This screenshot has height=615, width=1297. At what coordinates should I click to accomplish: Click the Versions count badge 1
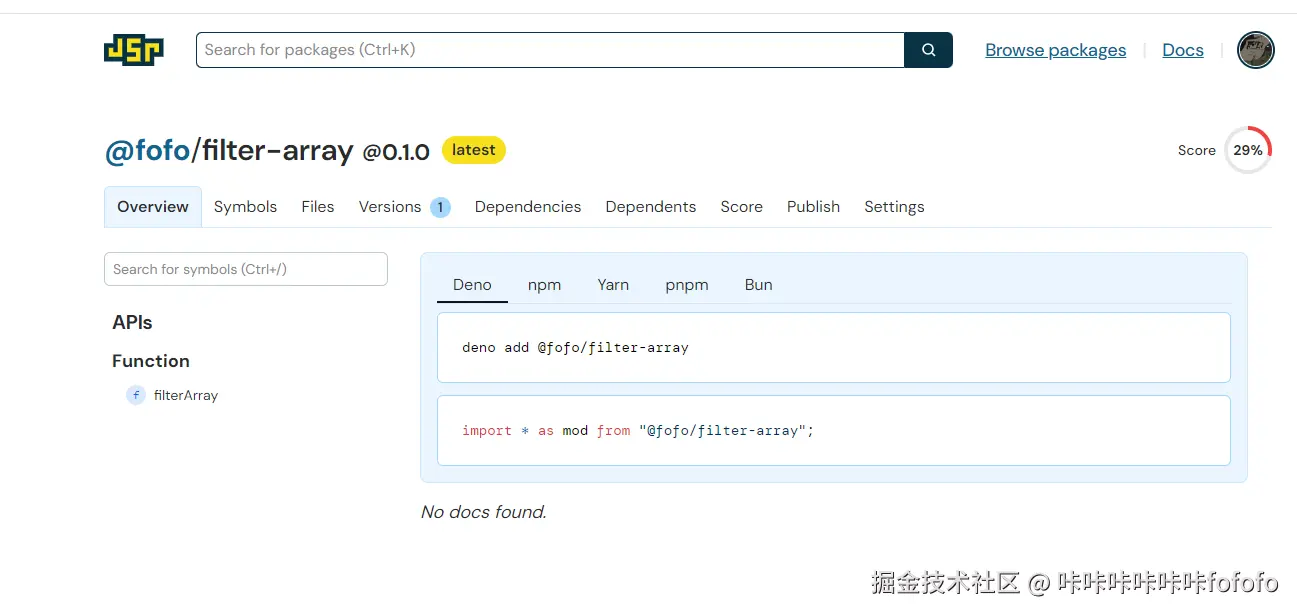[440, 207]
